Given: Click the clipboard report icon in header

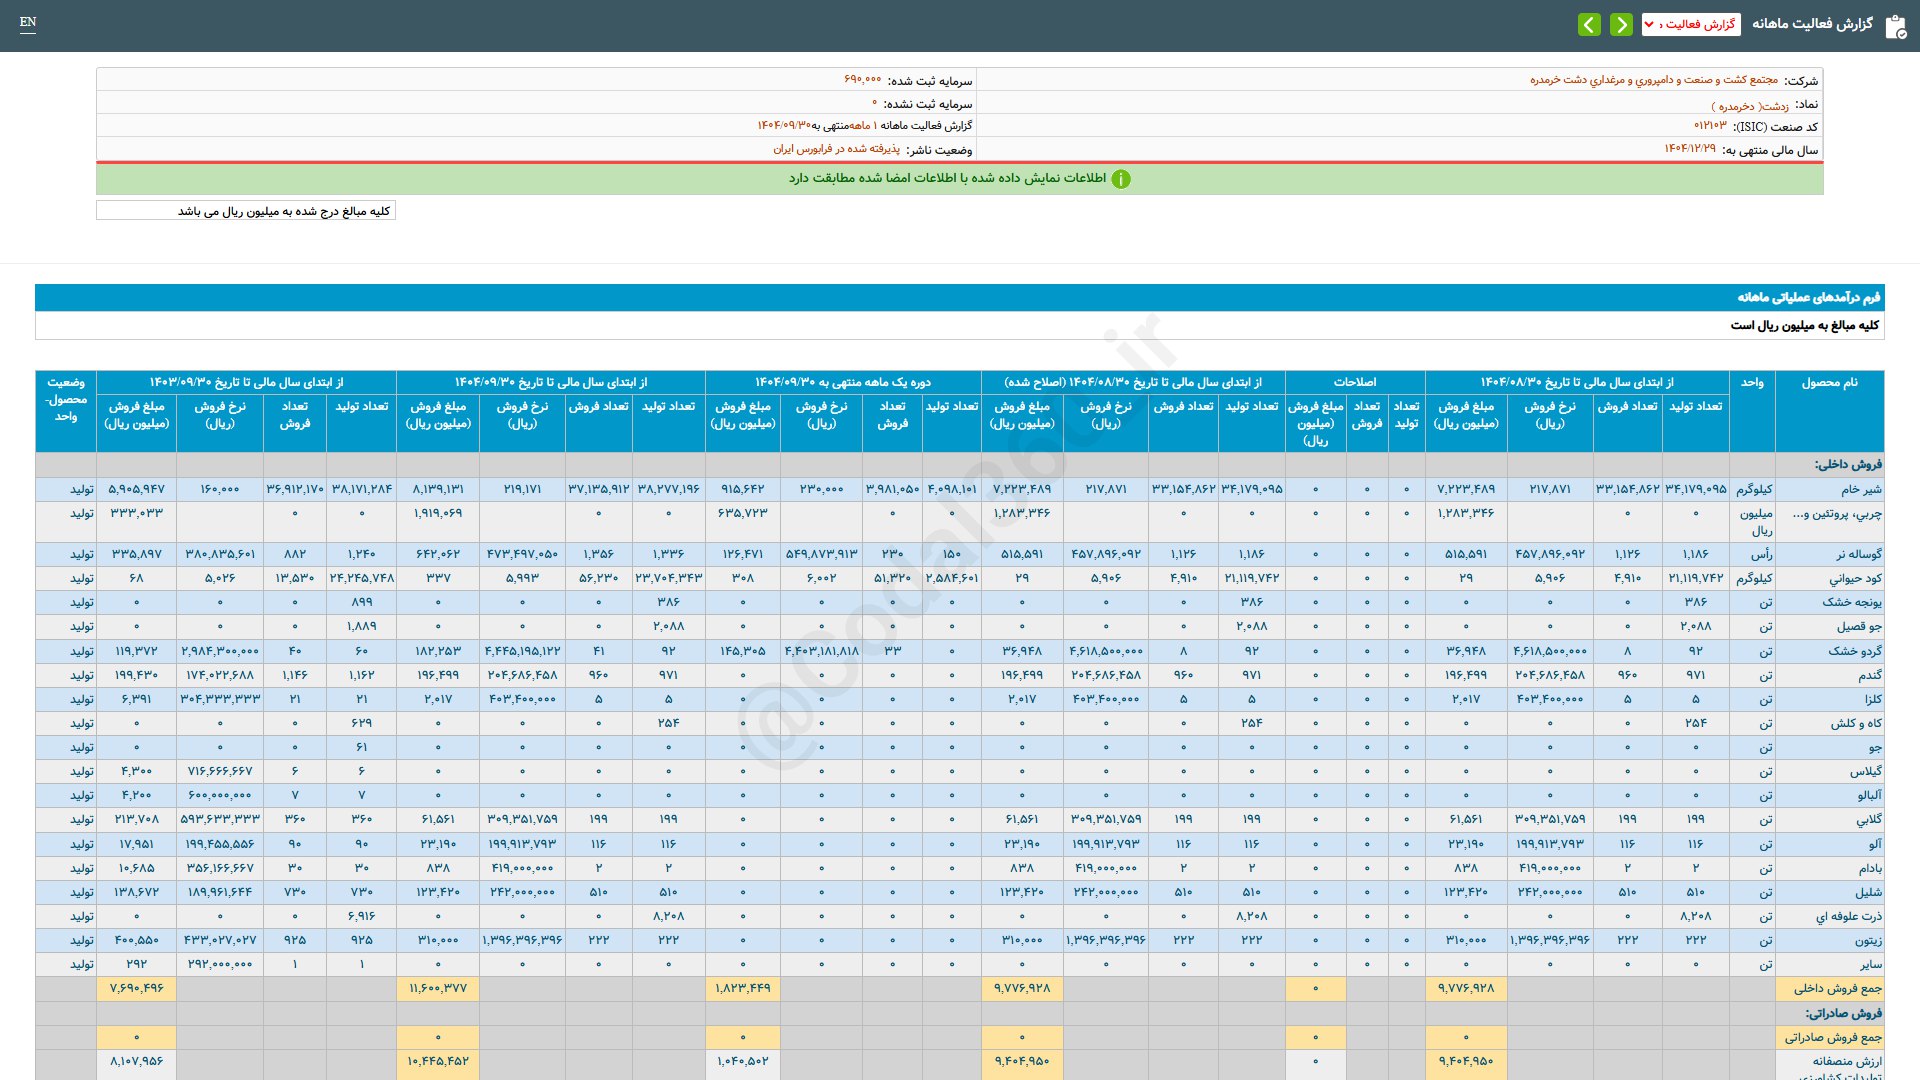Looking at the screenshot, I should (1895, 26).
